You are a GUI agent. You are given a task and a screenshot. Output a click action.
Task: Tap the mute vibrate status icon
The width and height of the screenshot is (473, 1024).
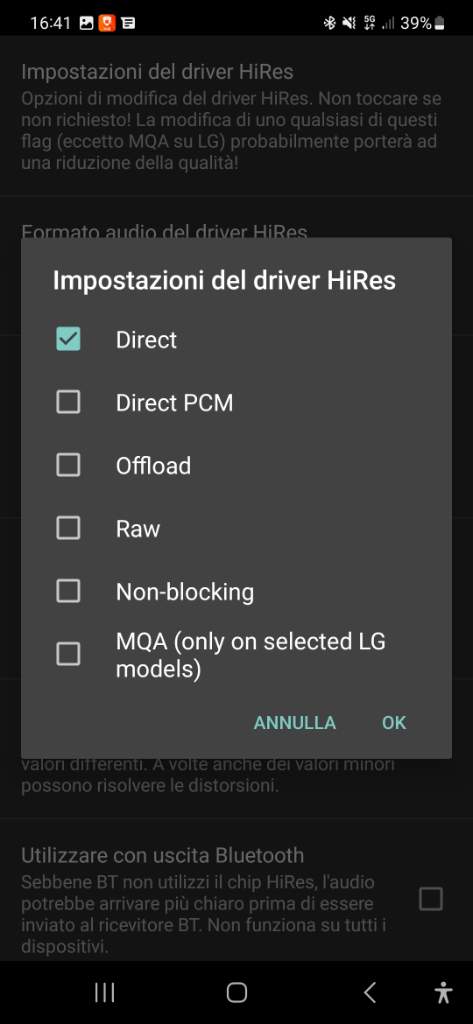point(350,24)
